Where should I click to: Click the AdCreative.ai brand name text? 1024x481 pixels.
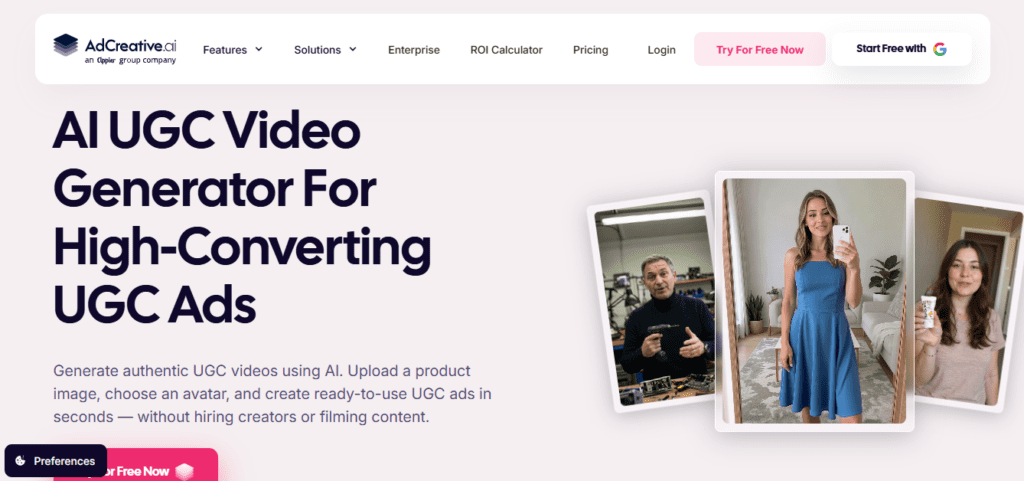[131, 45]
